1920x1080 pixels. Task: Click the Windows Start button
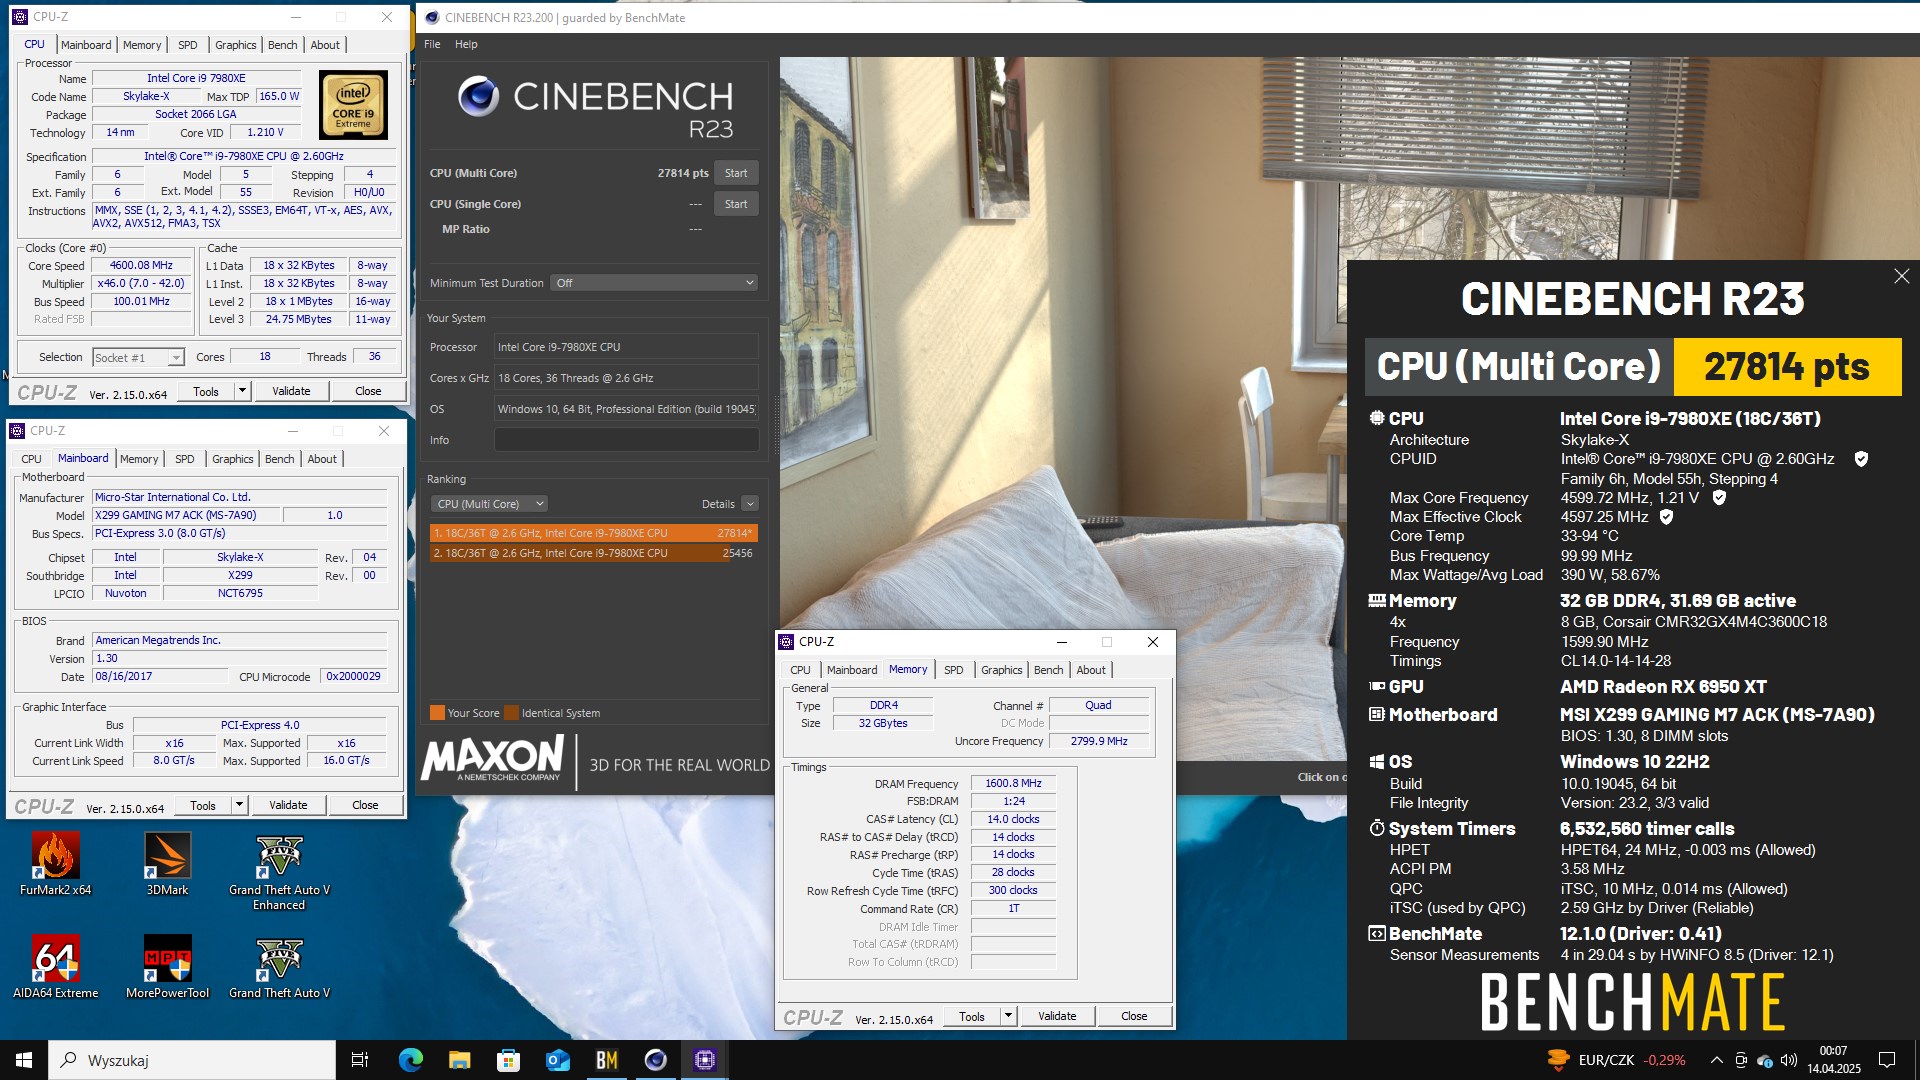coord(24,1060)
